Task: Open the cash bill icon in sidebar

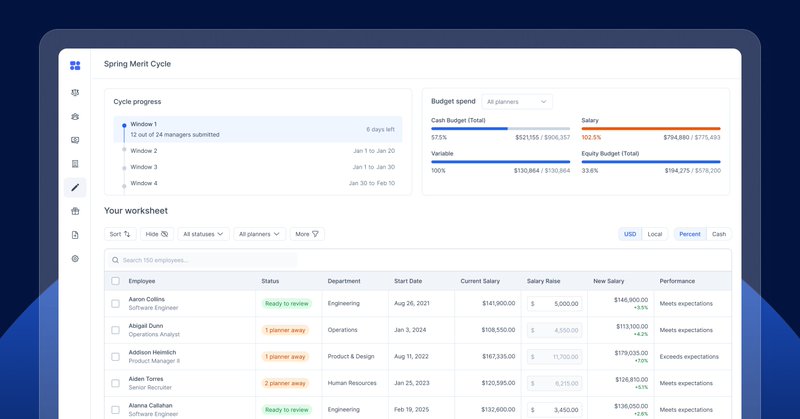Action: [75, 140]
